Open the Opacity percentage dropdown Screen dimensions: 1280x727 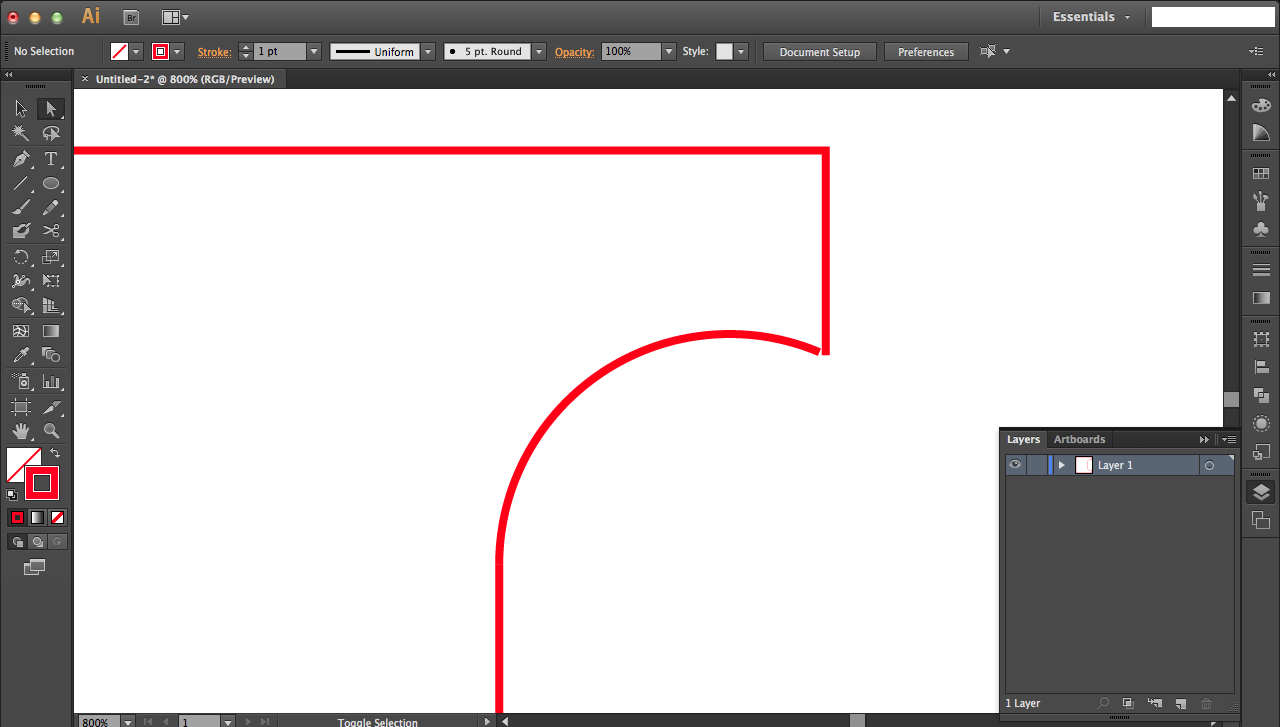coord(669,52)
